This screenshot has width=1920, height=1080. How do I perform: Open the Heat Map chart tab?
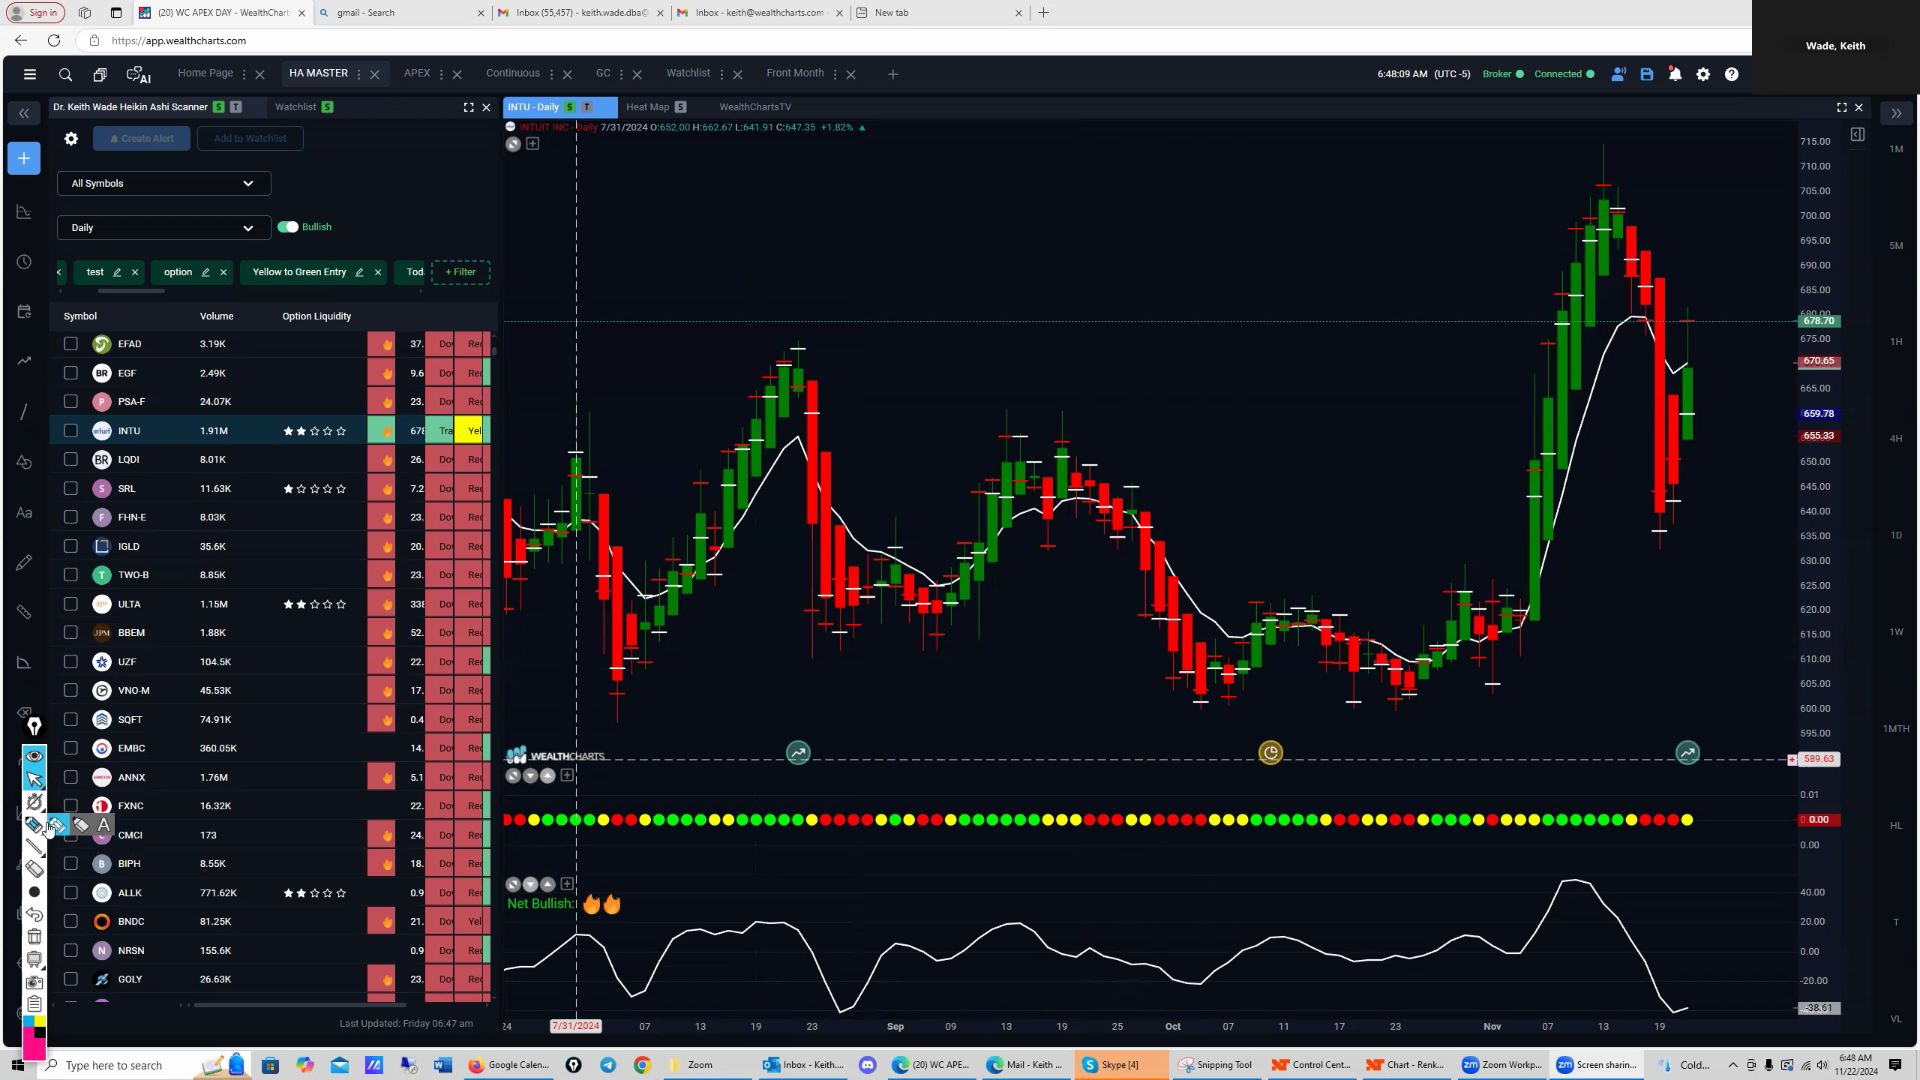(648, 107)
